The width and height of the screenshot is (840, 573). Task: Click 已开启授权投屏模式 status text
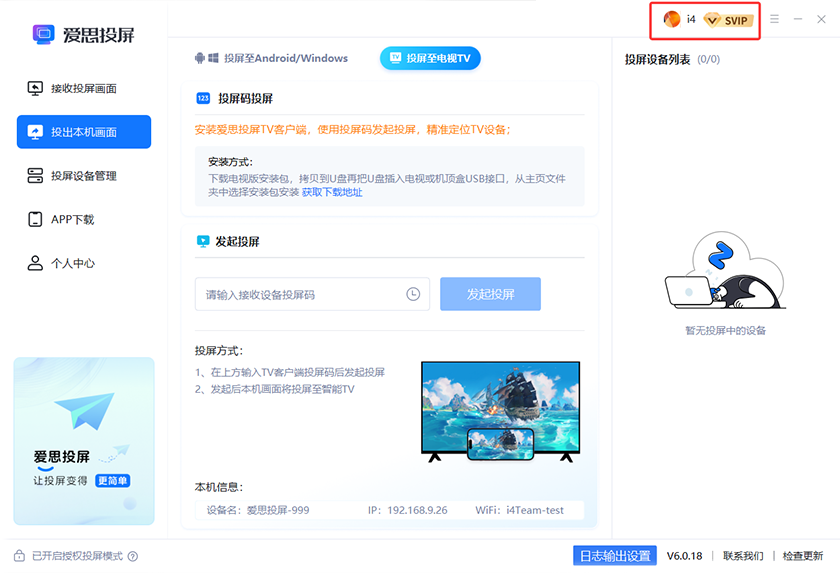tap(77, 556)
